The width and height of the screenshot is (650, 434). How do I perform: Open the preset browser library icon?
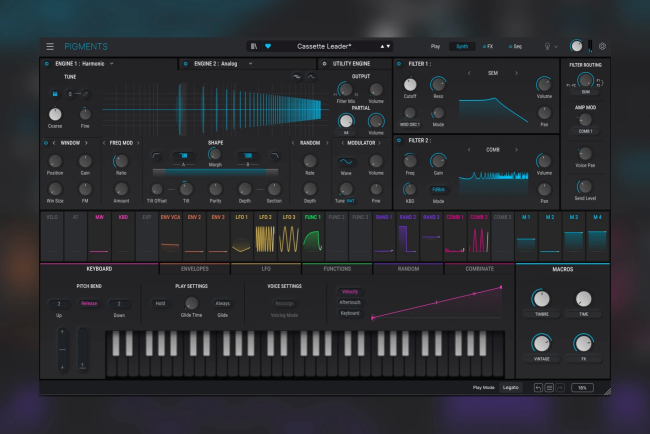click(x=254, y=46)
